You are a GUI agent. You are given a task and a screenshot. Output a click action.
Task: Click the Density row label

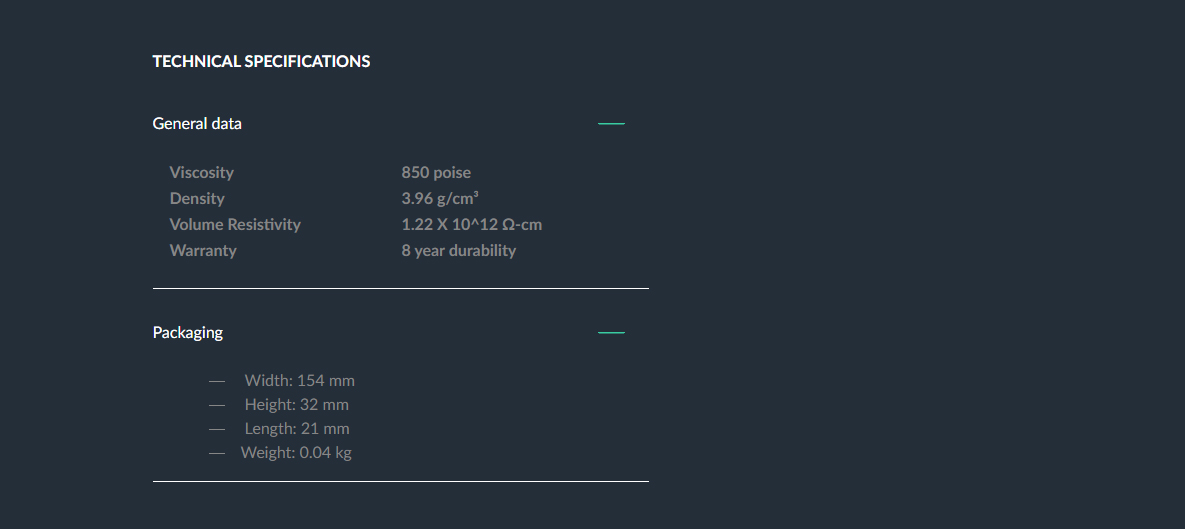tap(197, 198)
